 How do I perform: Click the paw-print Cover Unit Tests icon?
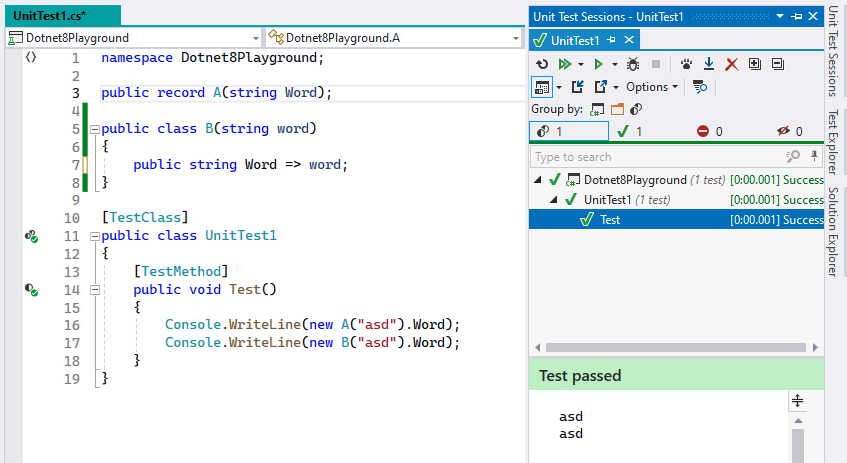tap(686, 64)
